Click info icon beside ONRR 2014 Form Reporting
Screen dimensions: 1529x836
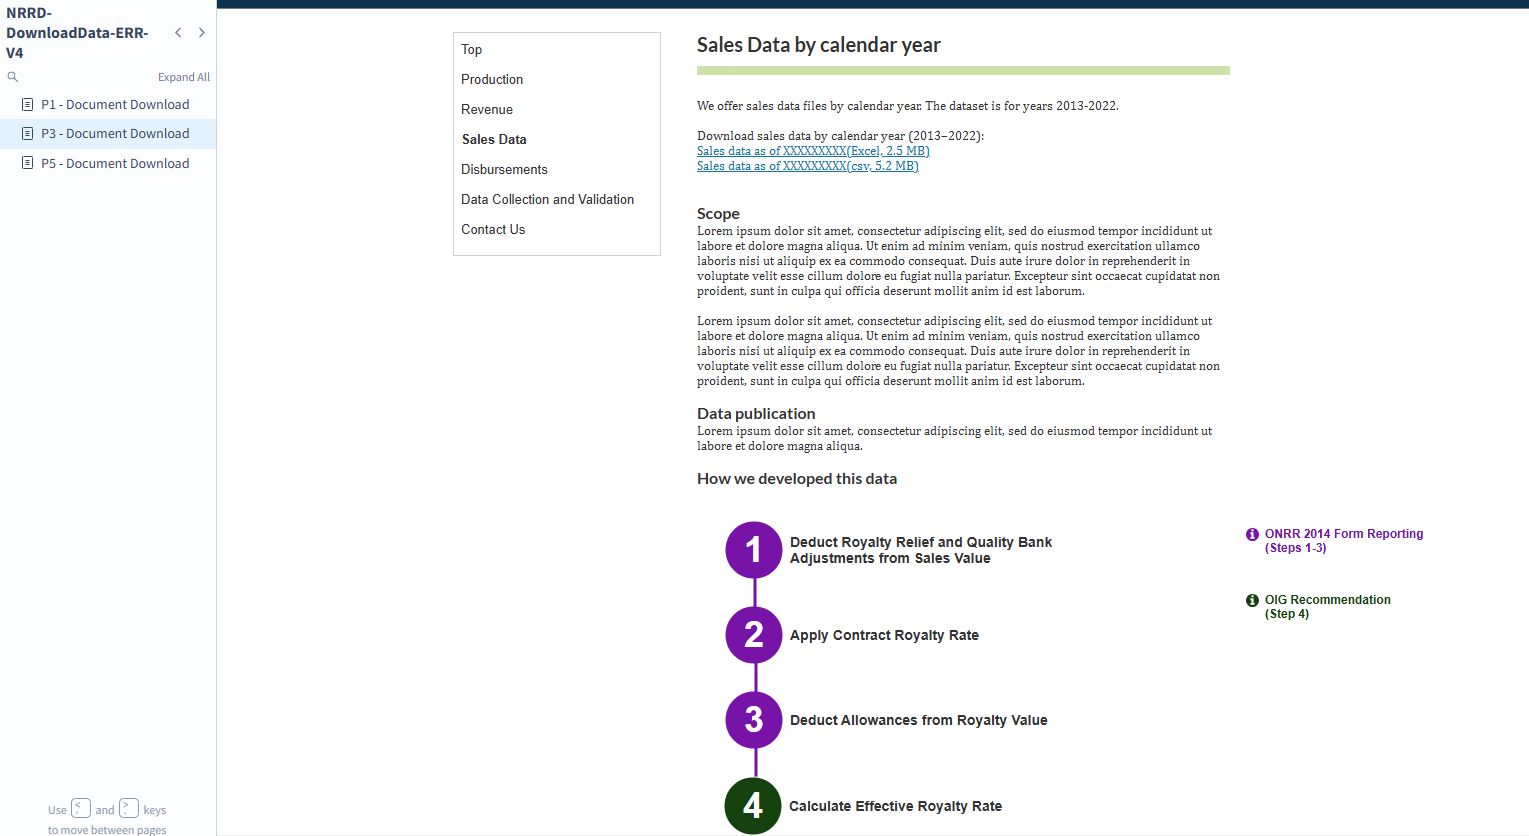coord(1252,535)
